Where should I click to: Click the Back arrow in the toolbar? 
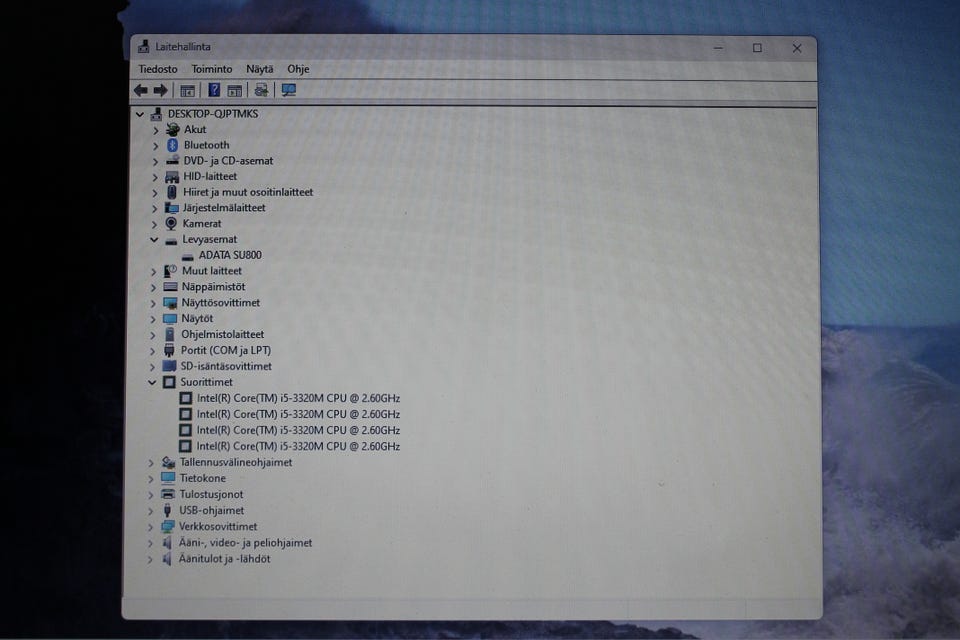pyautogui.click(x=141, y=91)
